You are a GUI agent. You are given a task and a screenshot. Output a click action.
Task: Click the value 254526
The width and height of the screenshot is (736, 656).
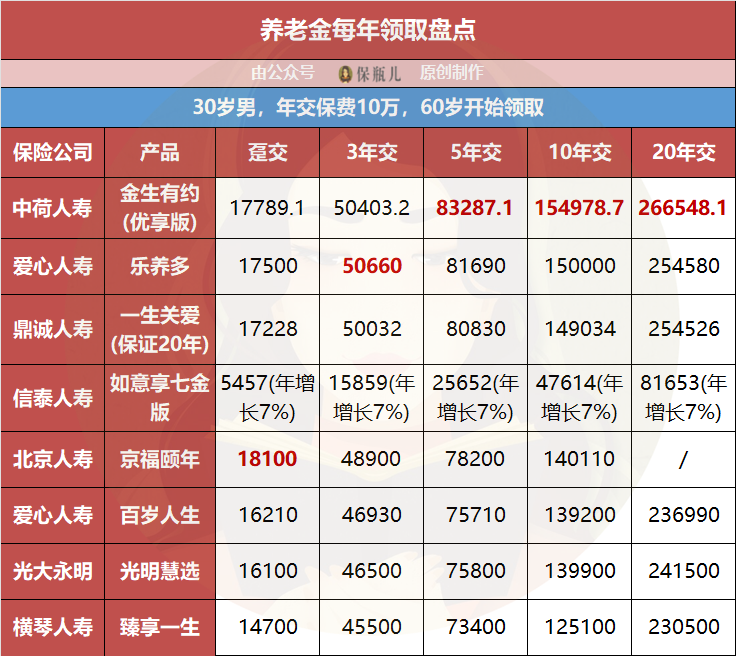coord(684,329)
